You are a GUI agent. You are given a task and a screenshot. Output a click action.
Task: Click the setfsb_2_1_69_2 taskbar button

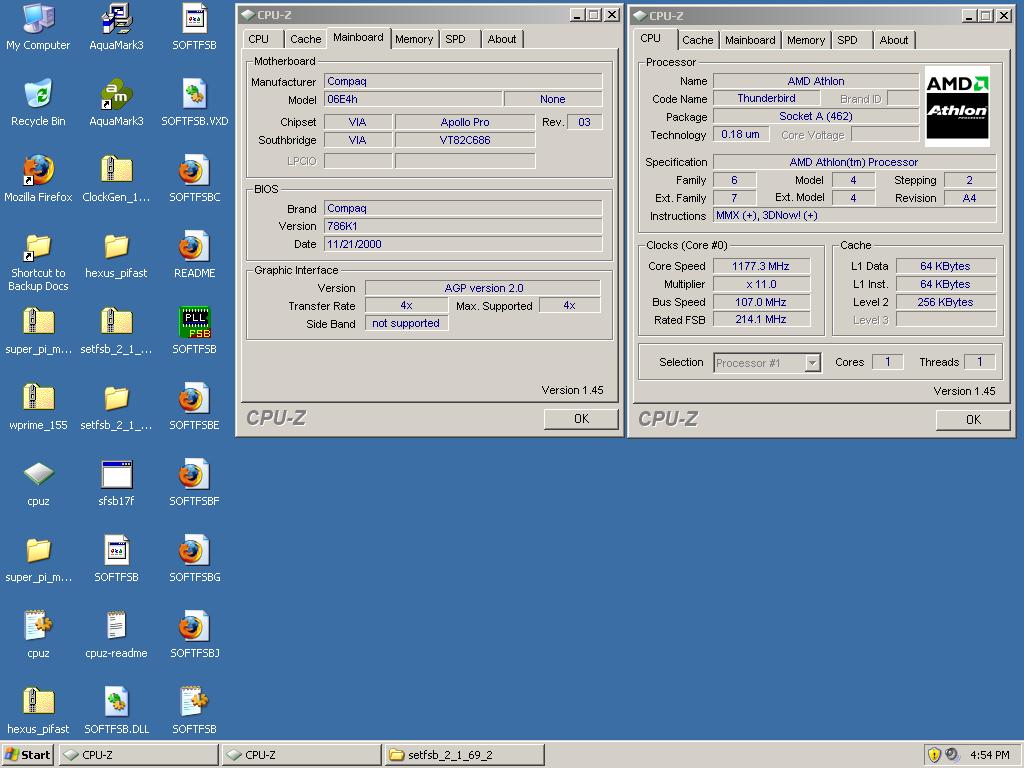pyautogui.click(x=464, y=755)
